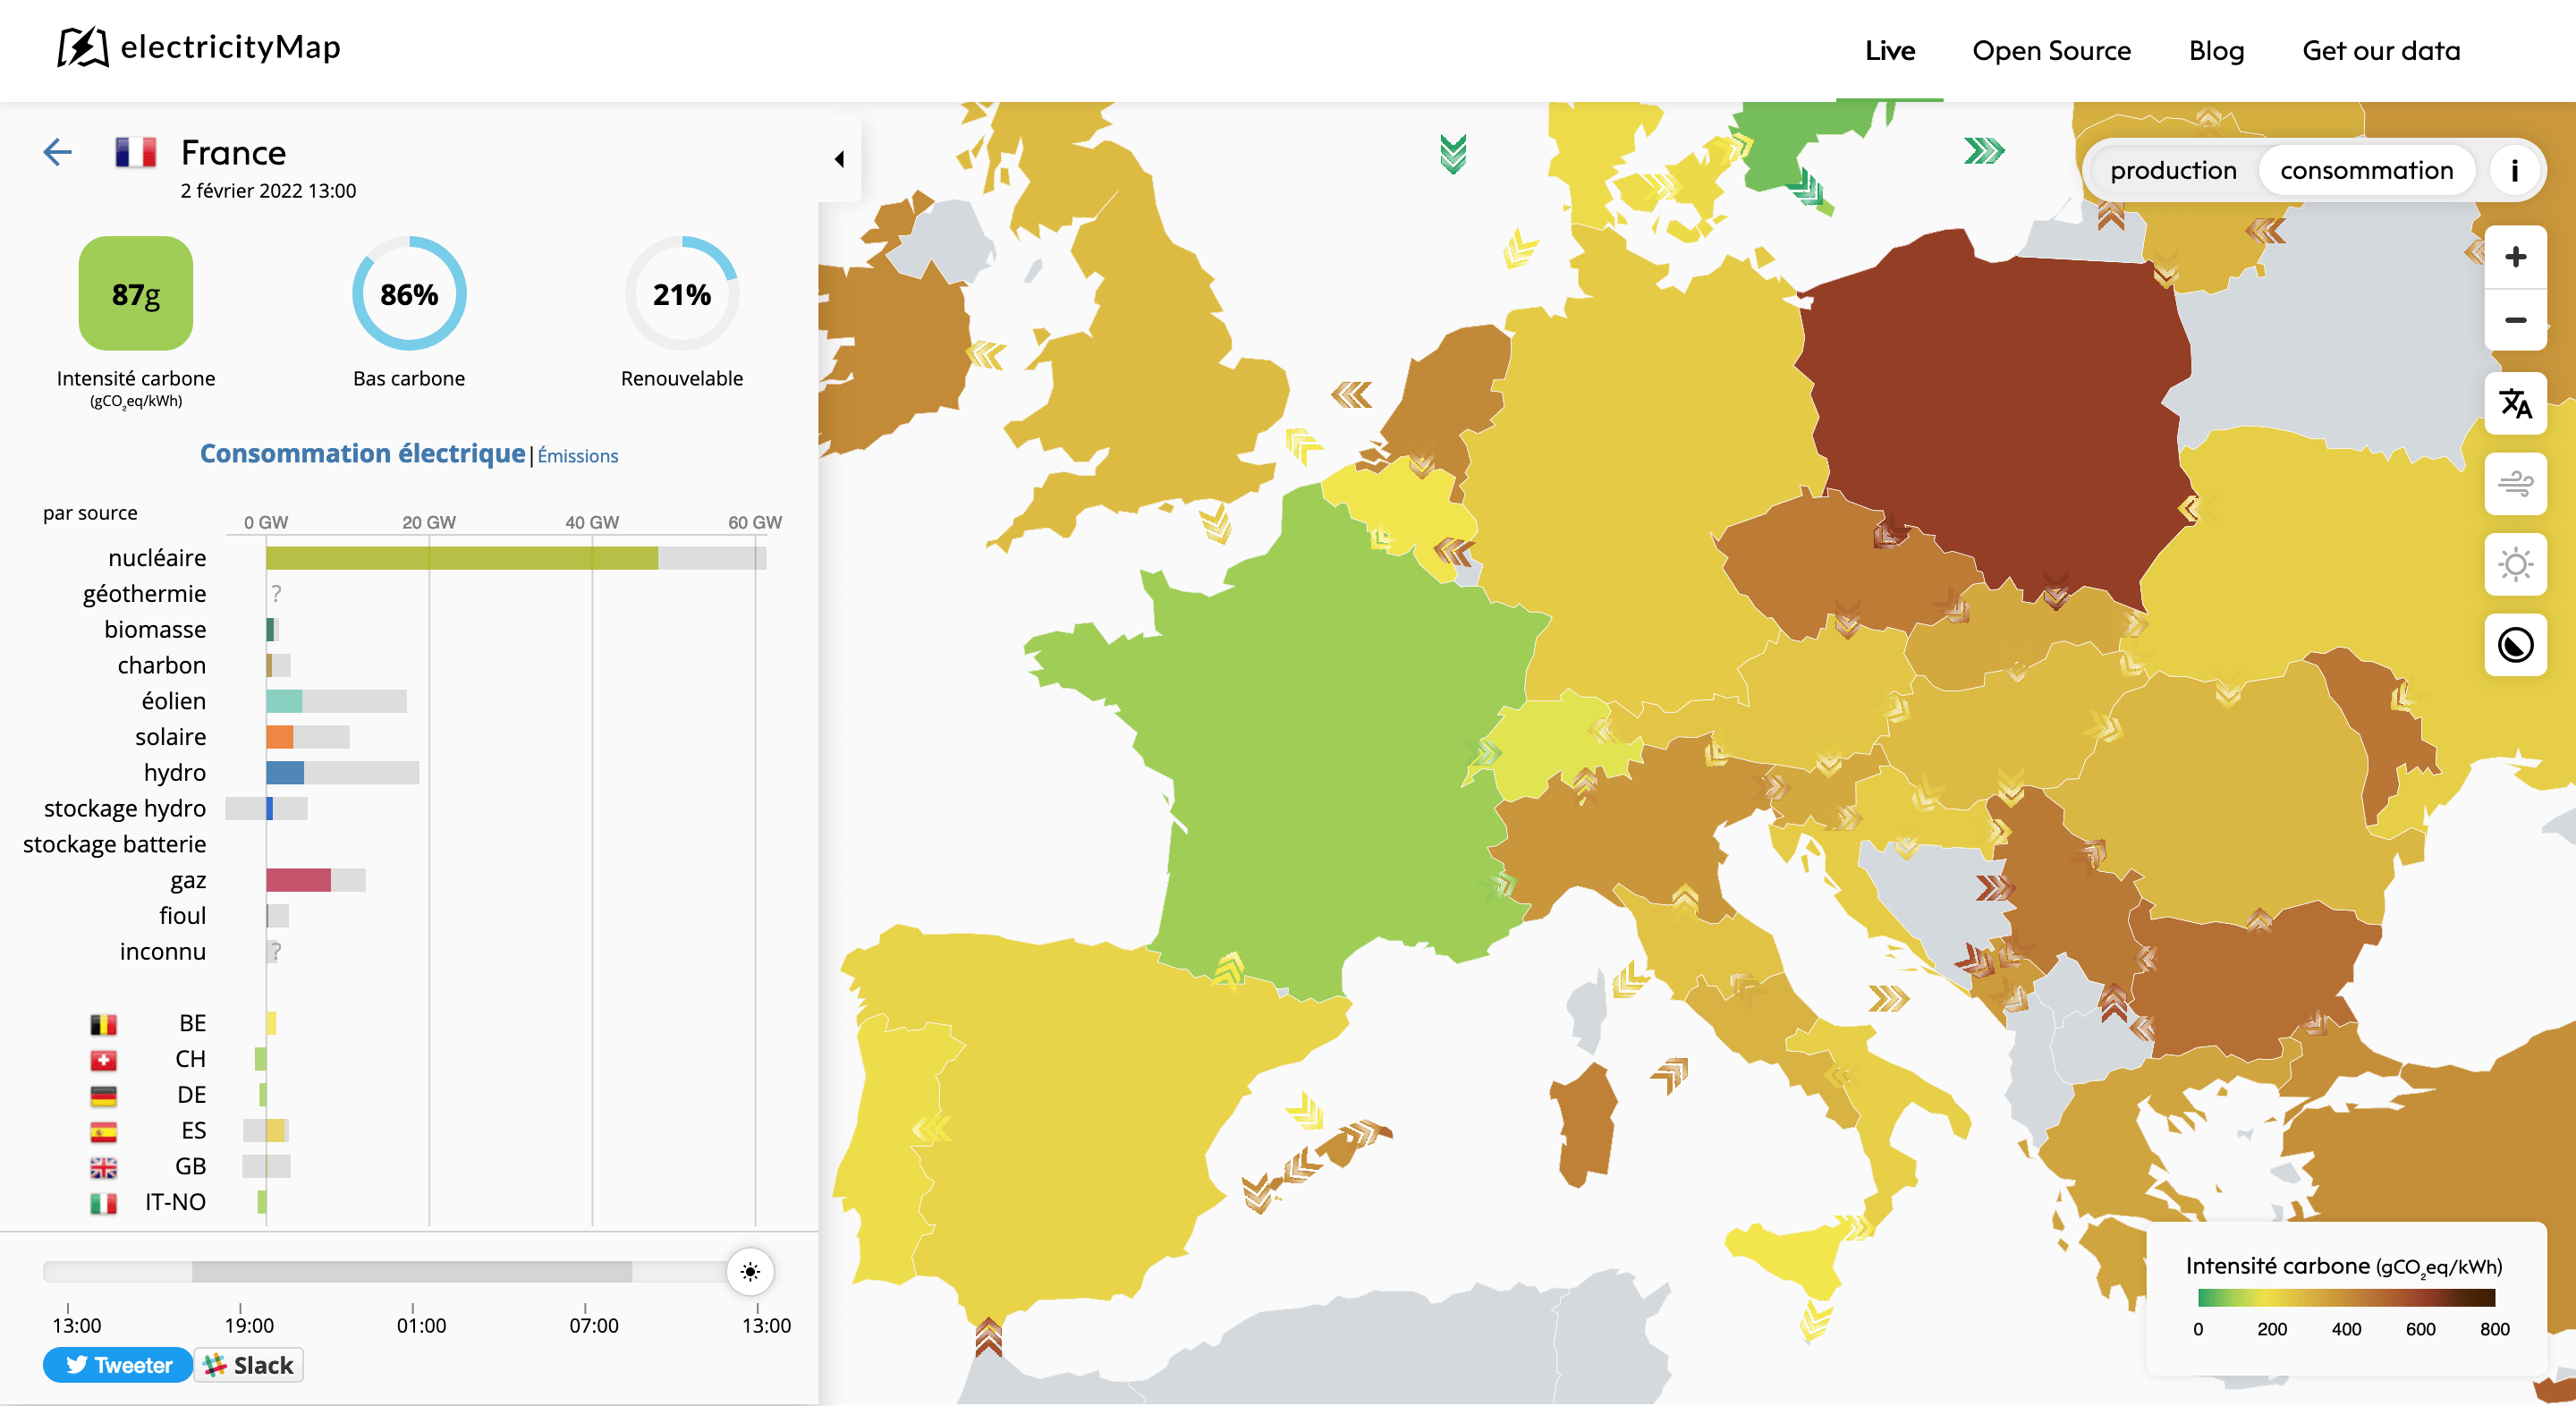Go back using the left arrow

click(58, 152)
